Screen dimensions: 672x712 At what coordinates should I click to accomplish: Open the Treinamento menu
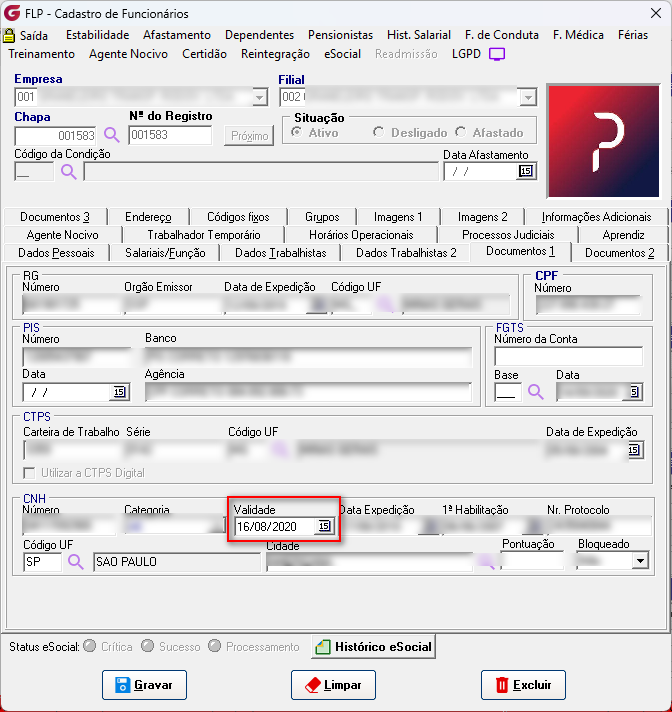pyautogui.click(x=41, y=54)
